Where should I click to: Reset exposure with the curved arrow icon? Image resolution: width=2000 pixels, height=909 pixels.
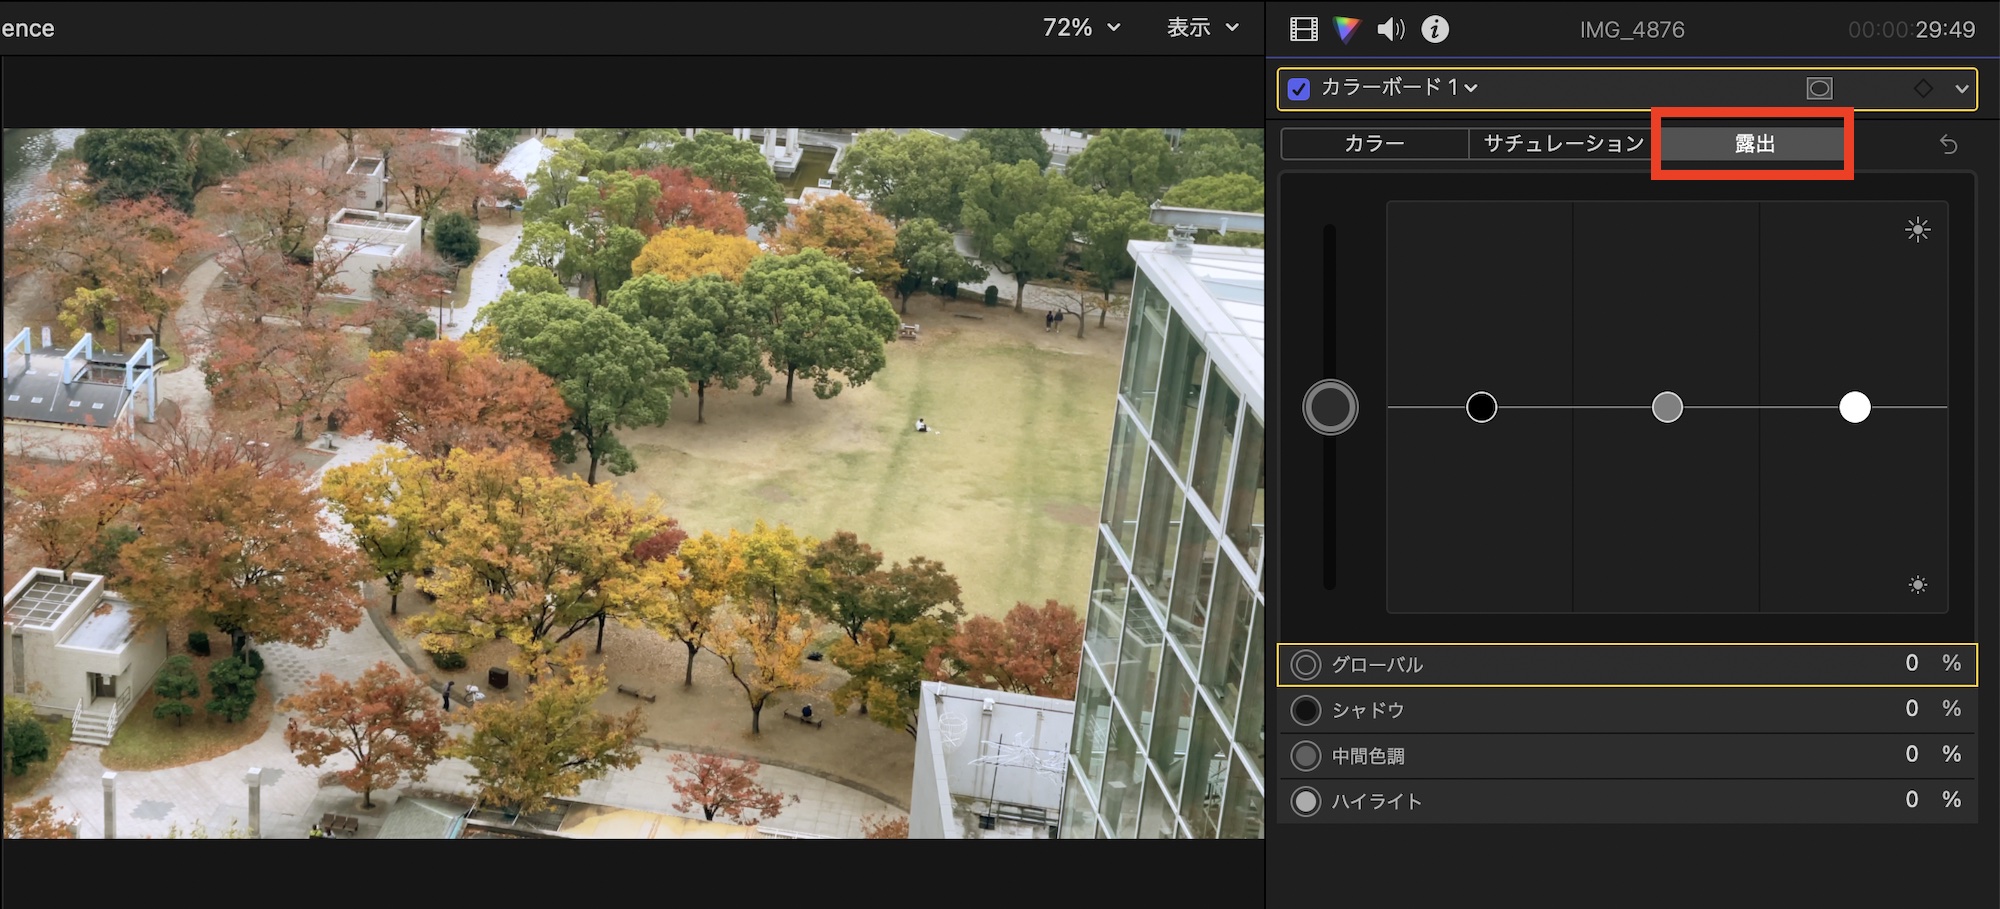click(1948, 145)
